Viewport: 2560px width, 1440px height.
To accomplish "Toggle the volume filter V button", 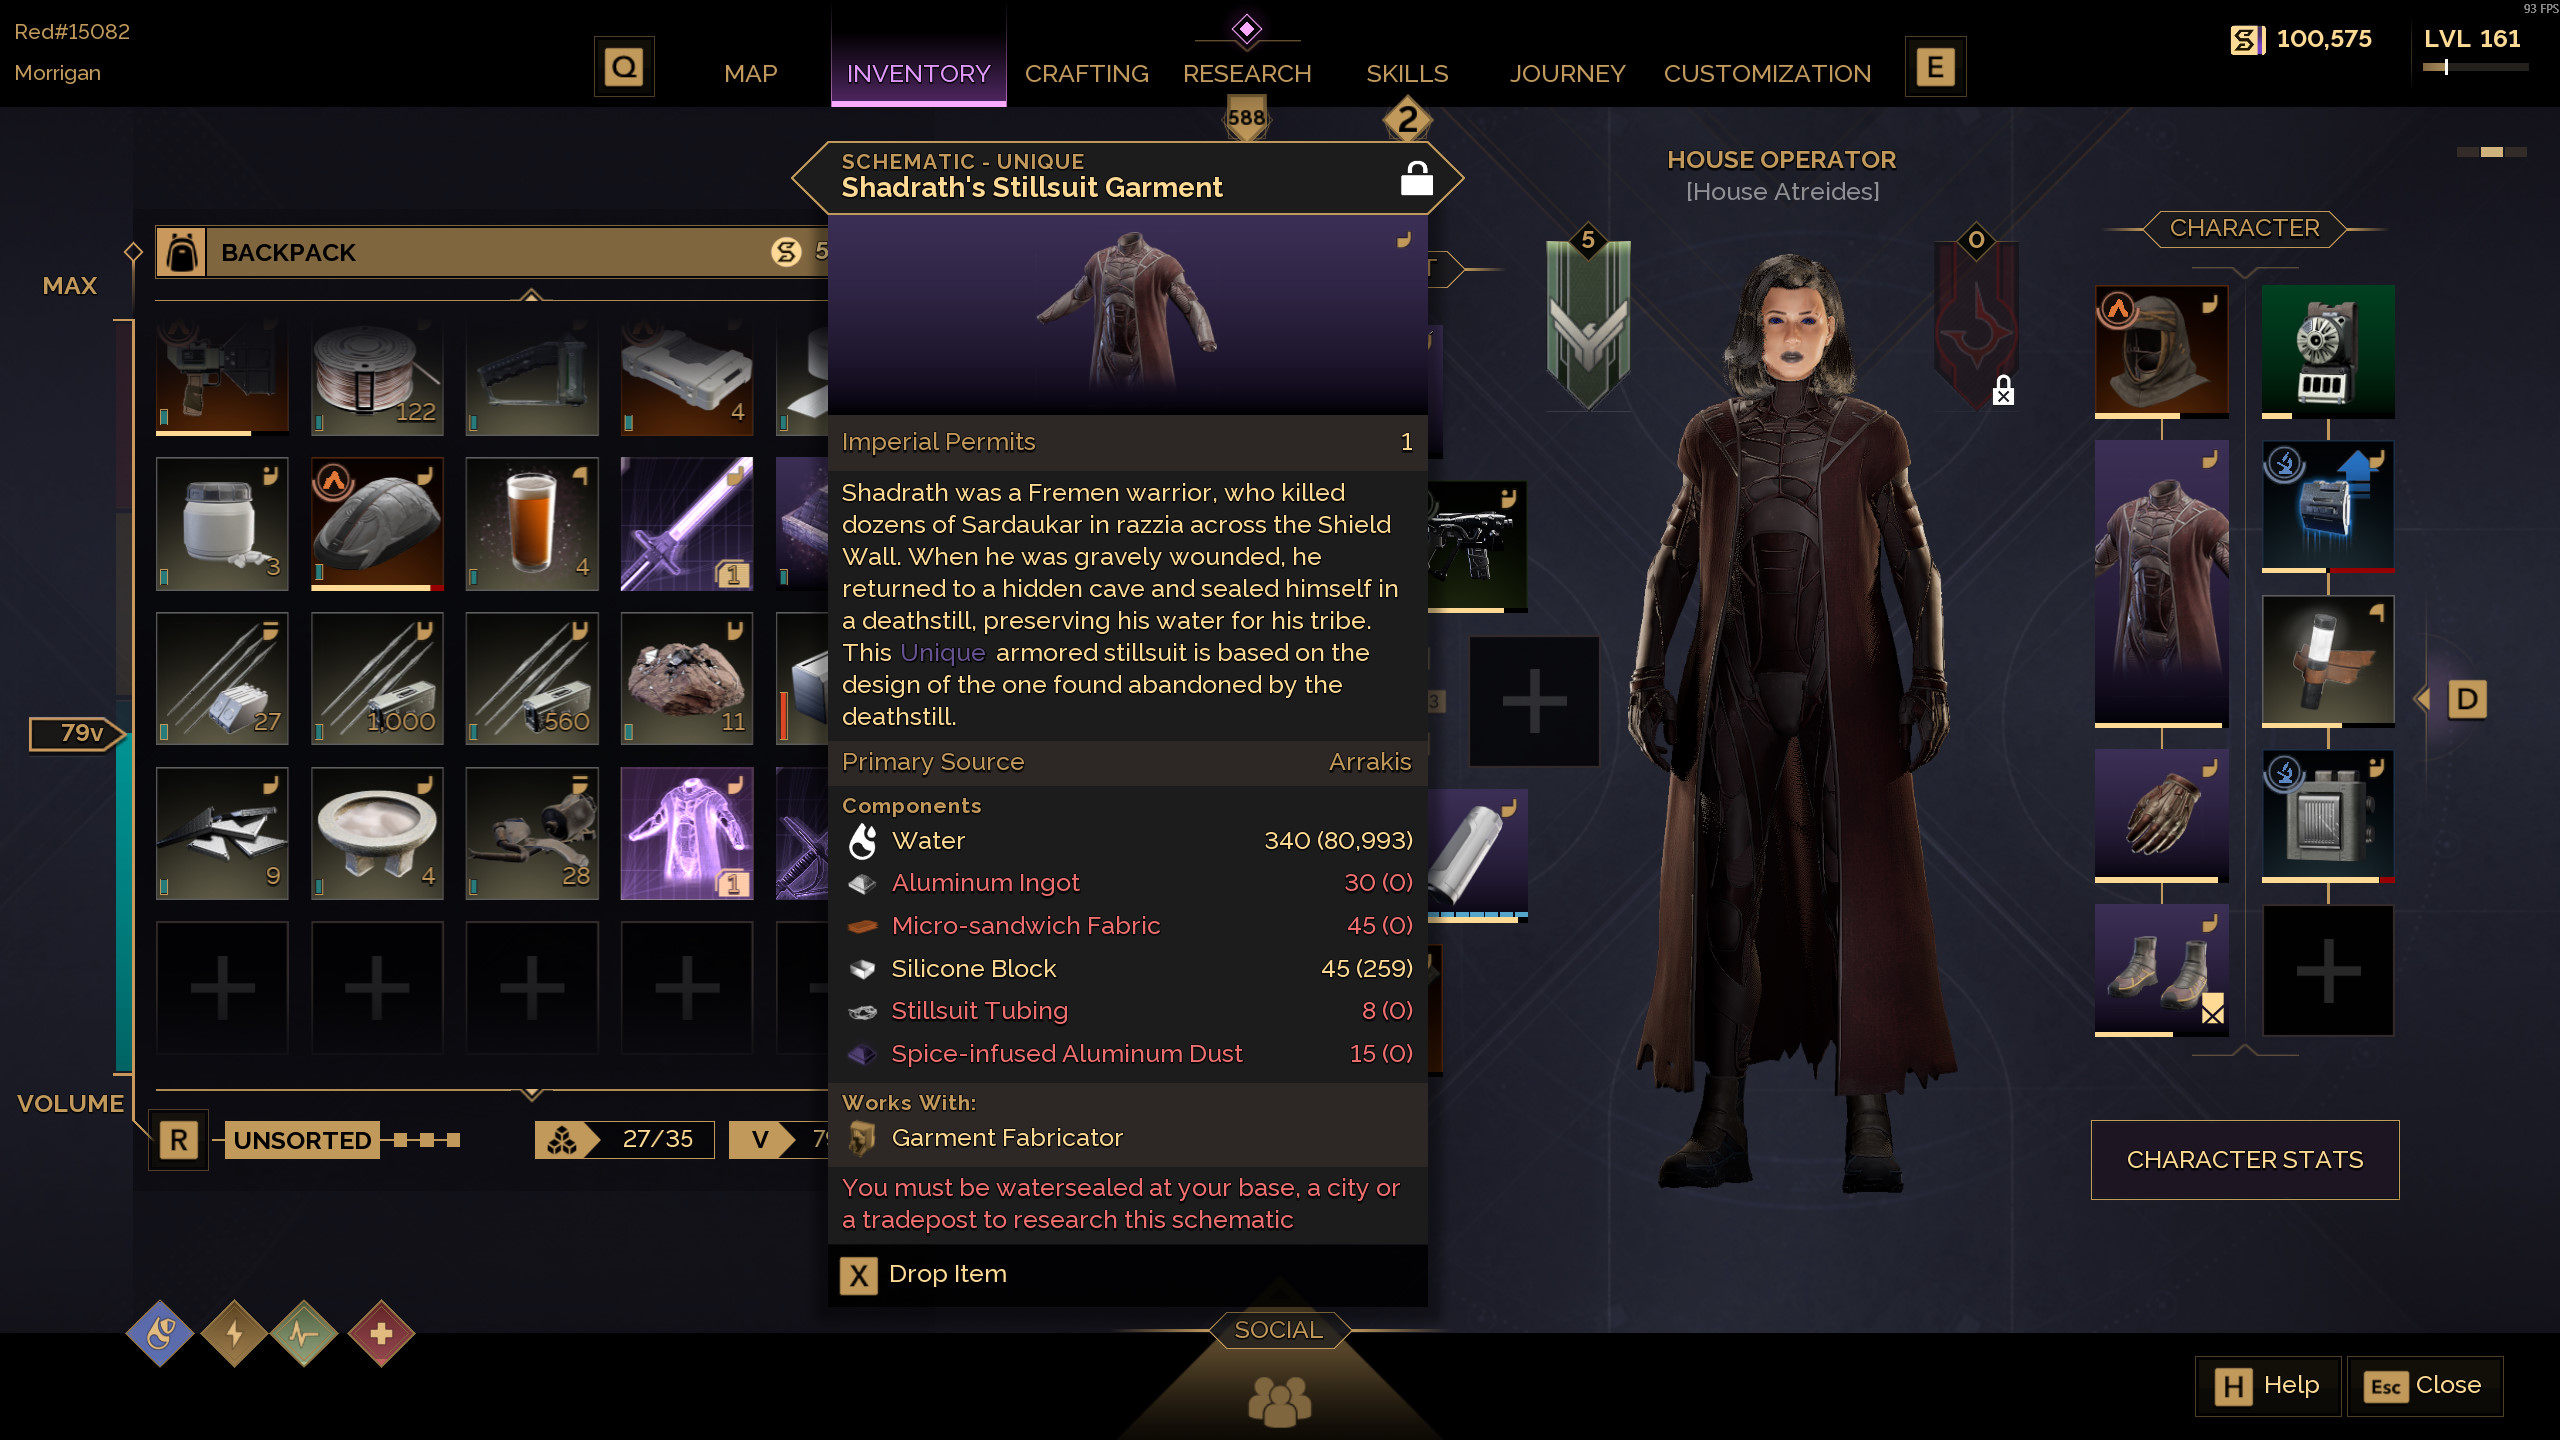I will click(x=761, y=1140).
